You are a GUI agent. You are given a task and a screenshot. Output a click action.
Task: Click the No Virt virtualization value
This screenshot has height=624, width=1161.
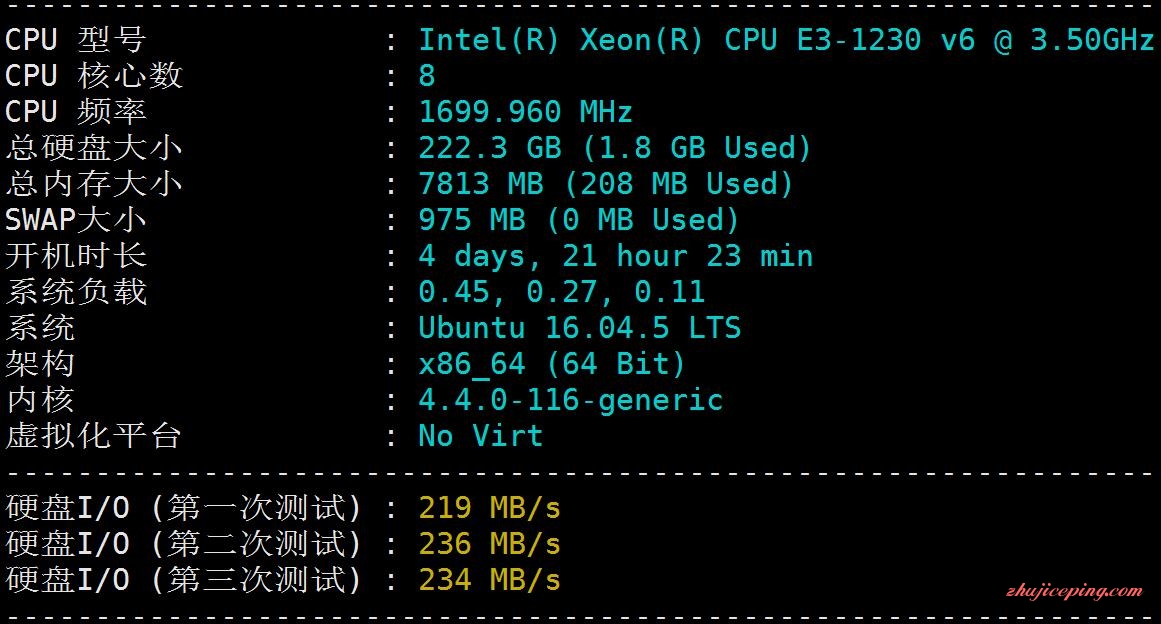tap(481, 436)
